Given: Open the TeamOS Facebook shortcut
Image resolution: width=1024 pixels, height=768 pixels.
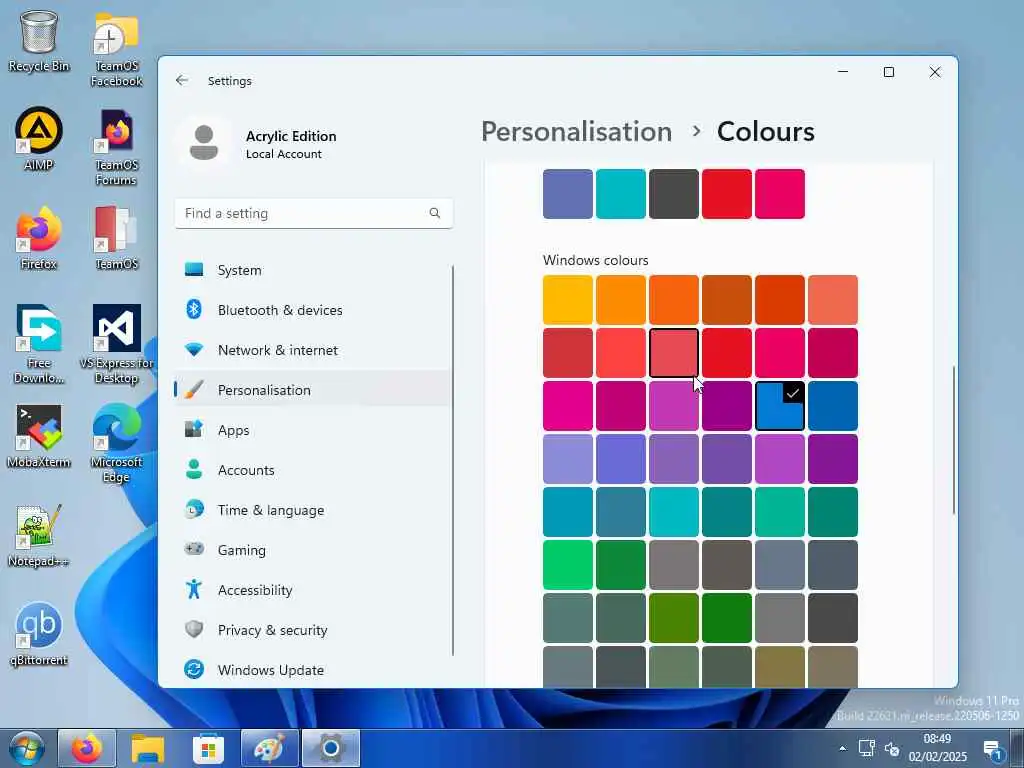Looking at the screenshot, I should tap(116, 51).
